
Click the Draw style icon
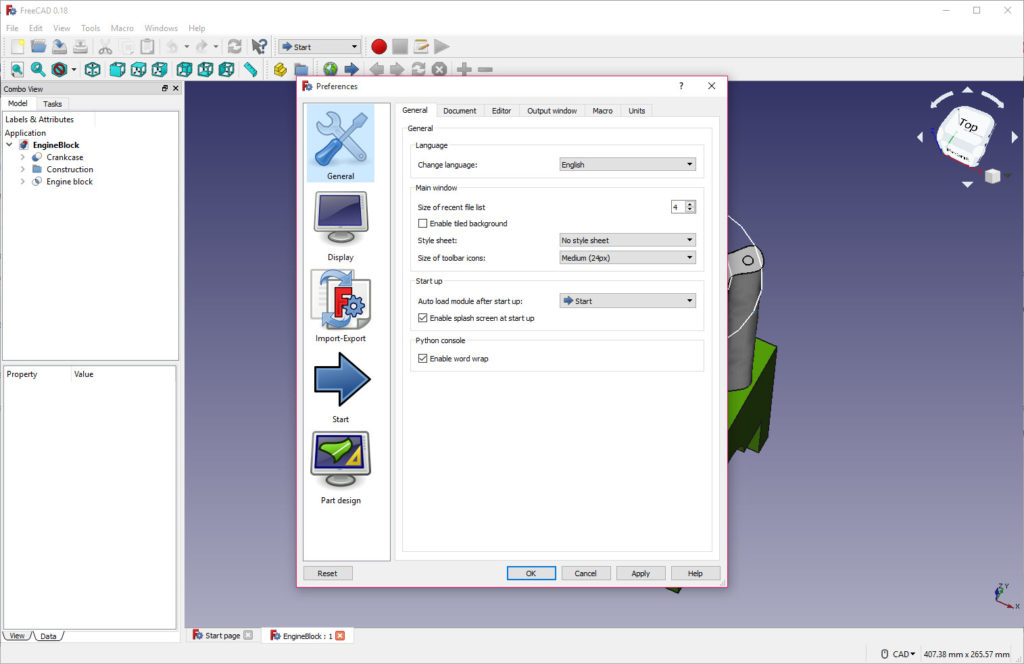click(x=59, y=69)
